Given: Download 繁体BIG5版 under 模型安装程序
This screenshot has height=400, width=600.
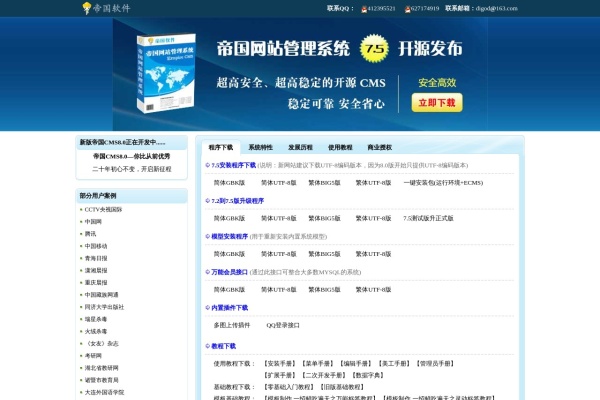Looking at the screenshot, I should click(x=324, y=254).
